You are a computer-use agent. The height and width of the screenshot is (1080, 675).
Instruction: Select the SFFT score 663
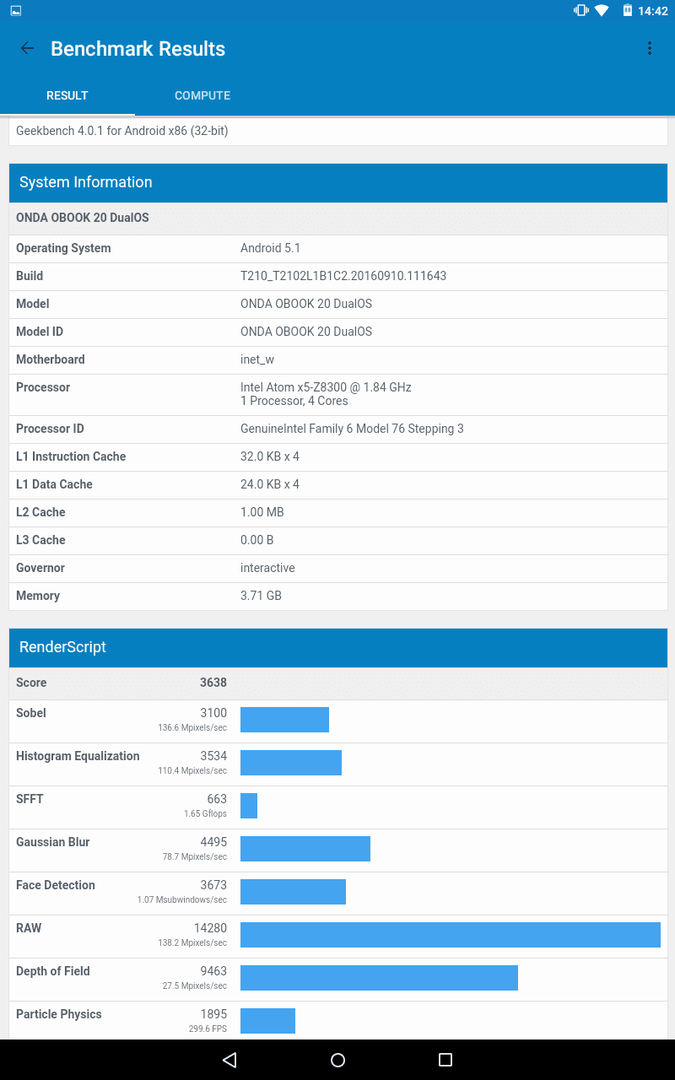coord(217,799)
